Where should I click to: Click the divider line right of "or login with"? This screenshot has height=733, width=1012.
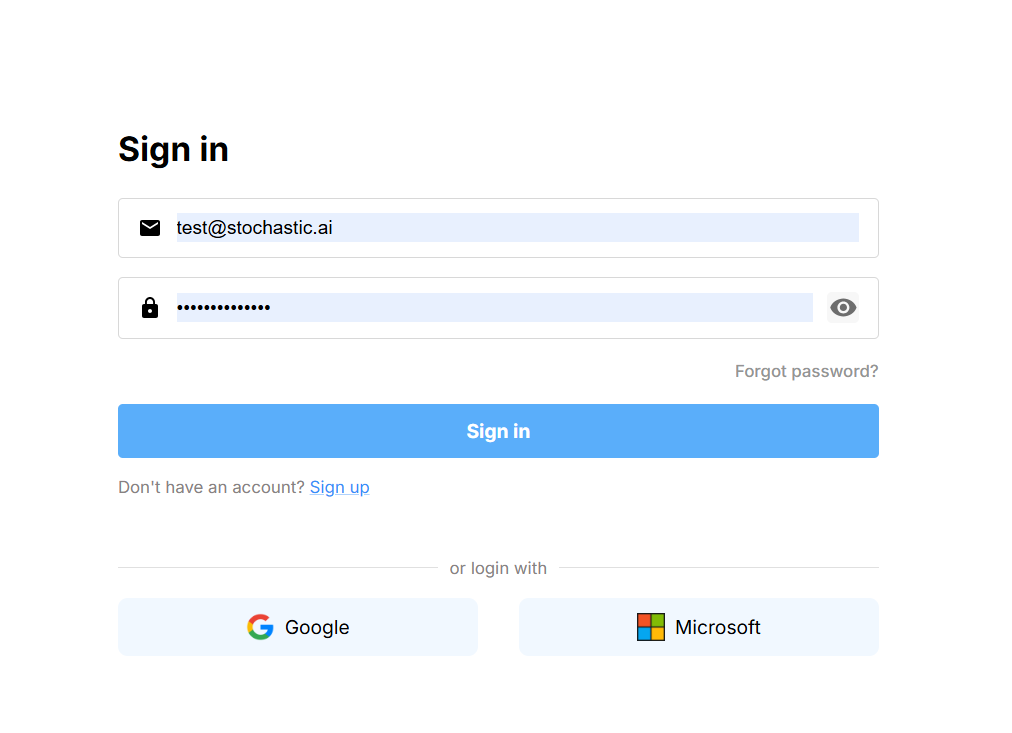click(x=718, y=568)
